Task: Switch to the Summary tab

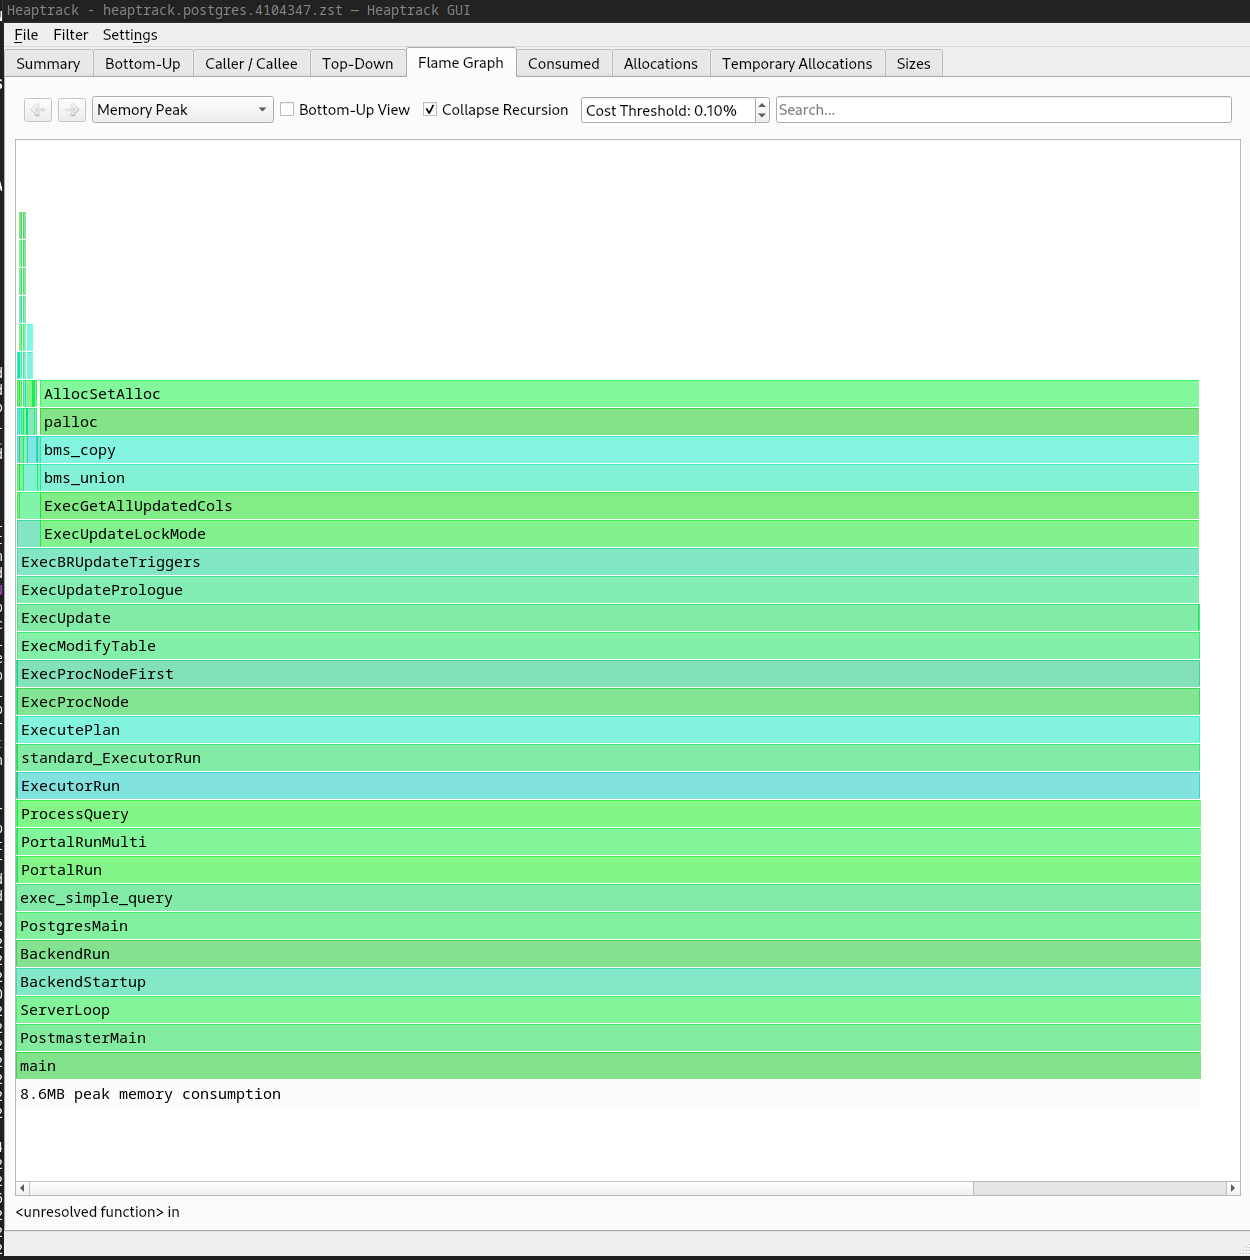Action: pyautogui.click(x=48, y=64)
